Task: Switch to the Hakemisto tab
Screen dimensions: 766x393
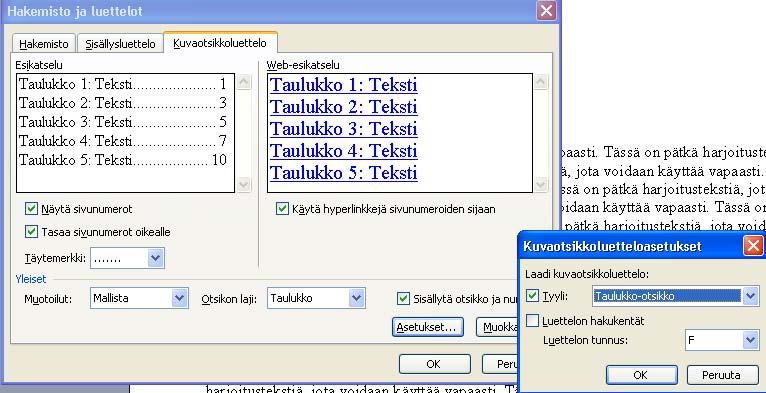Action: click(43, 44)
